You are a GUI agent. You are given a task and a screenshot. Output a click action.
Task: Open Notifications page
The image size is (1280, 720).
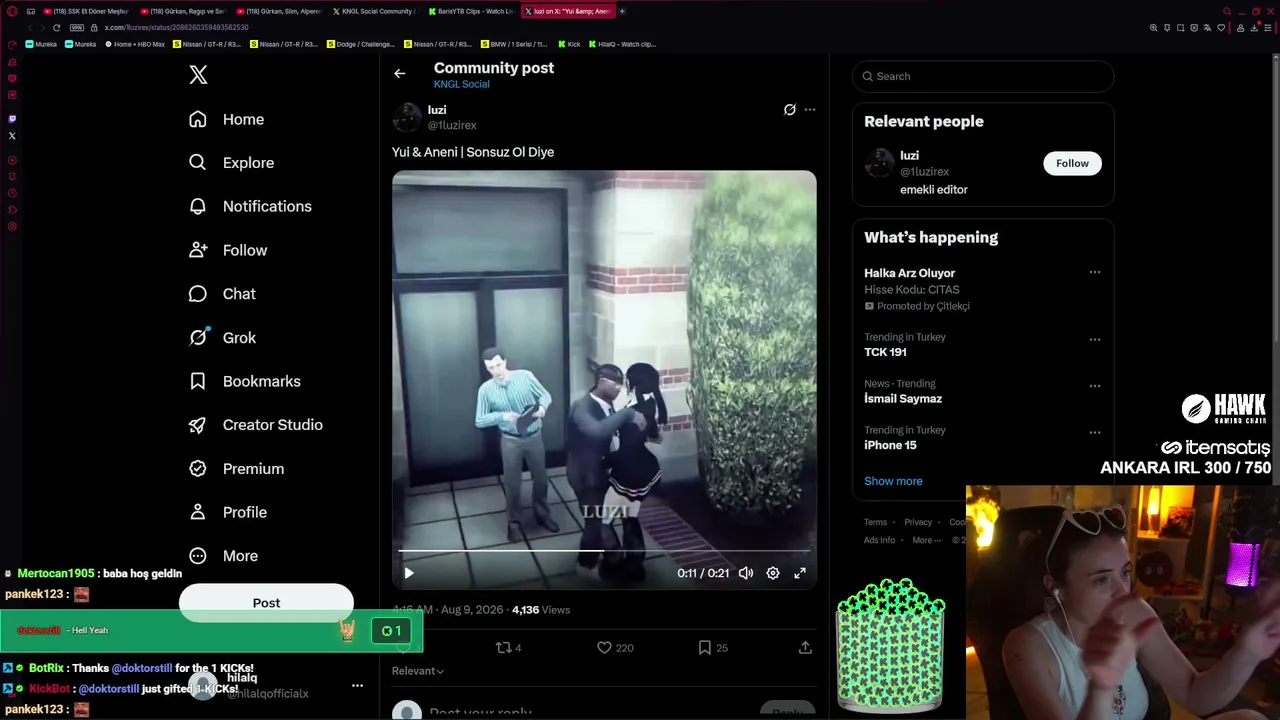[250, 206]
